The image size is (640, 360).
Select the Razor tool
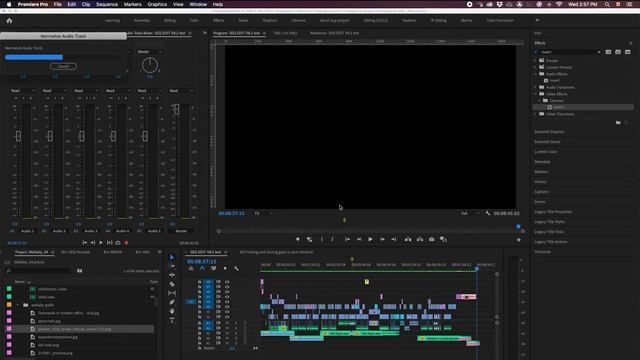tap(172, 284)
